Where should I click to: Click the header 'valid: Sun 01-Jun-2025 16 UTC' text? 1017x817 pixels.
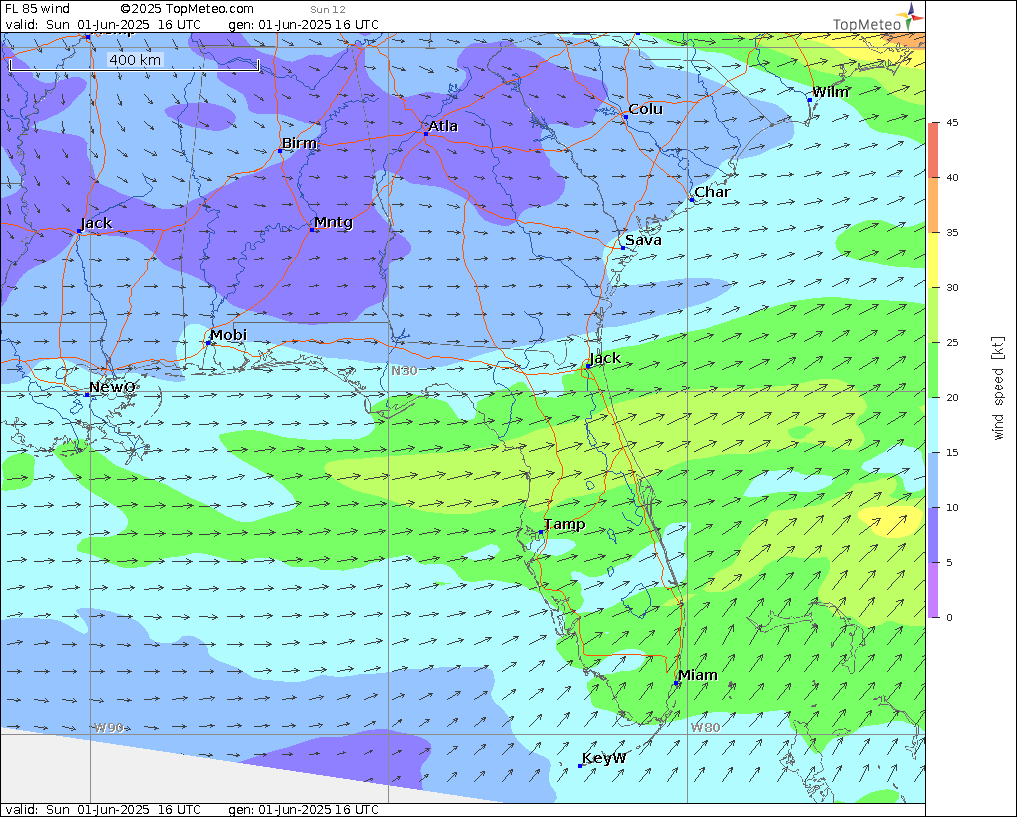pyautogui.click(x=103, y=25)
